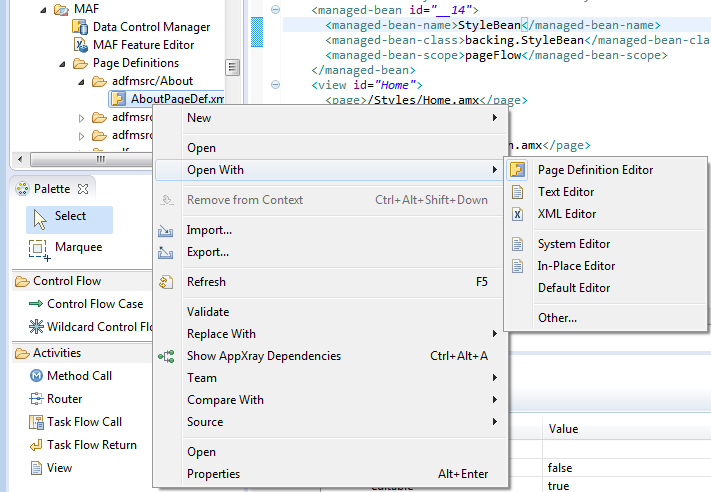The image size is (711, 492).
Task: Click the Export menu icon
Action: [166, 252]
